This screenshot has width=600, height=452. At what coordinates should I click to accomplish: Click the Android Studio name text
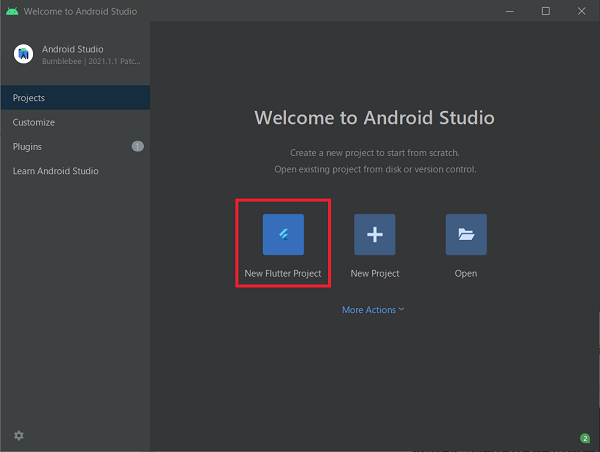(73, 49)
